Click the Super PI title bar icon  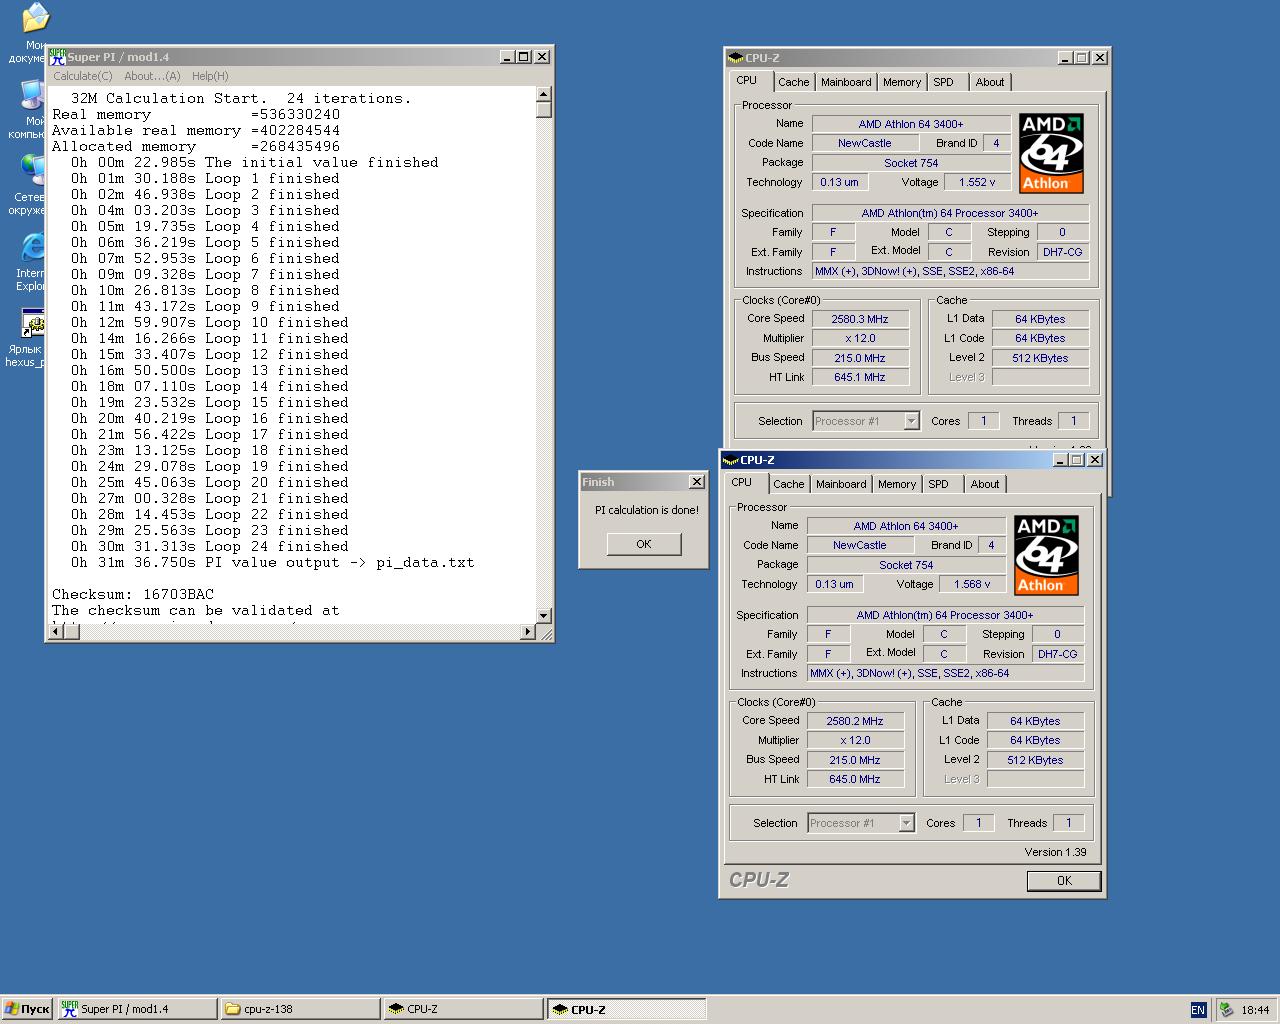57,57
